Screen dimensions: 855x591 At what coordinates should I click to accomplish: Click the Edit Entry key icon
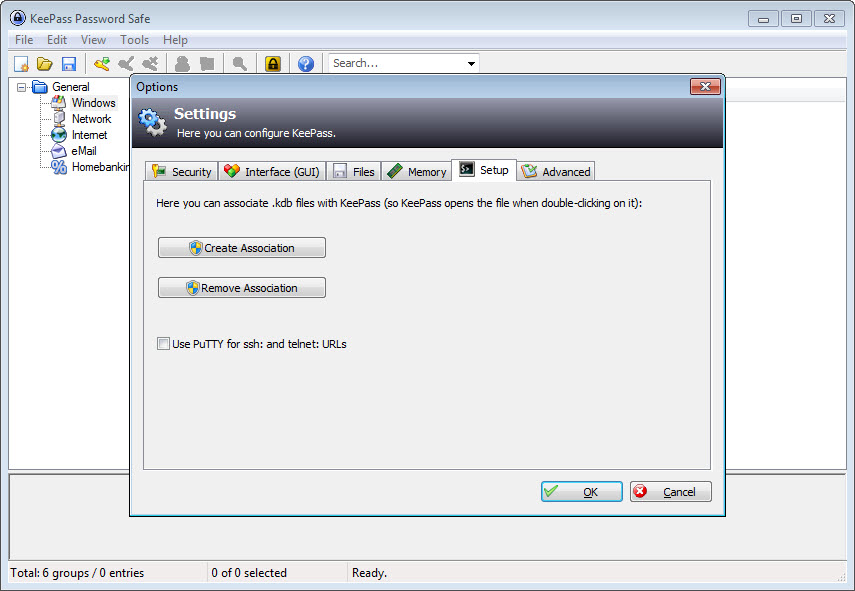click(126, 64)
